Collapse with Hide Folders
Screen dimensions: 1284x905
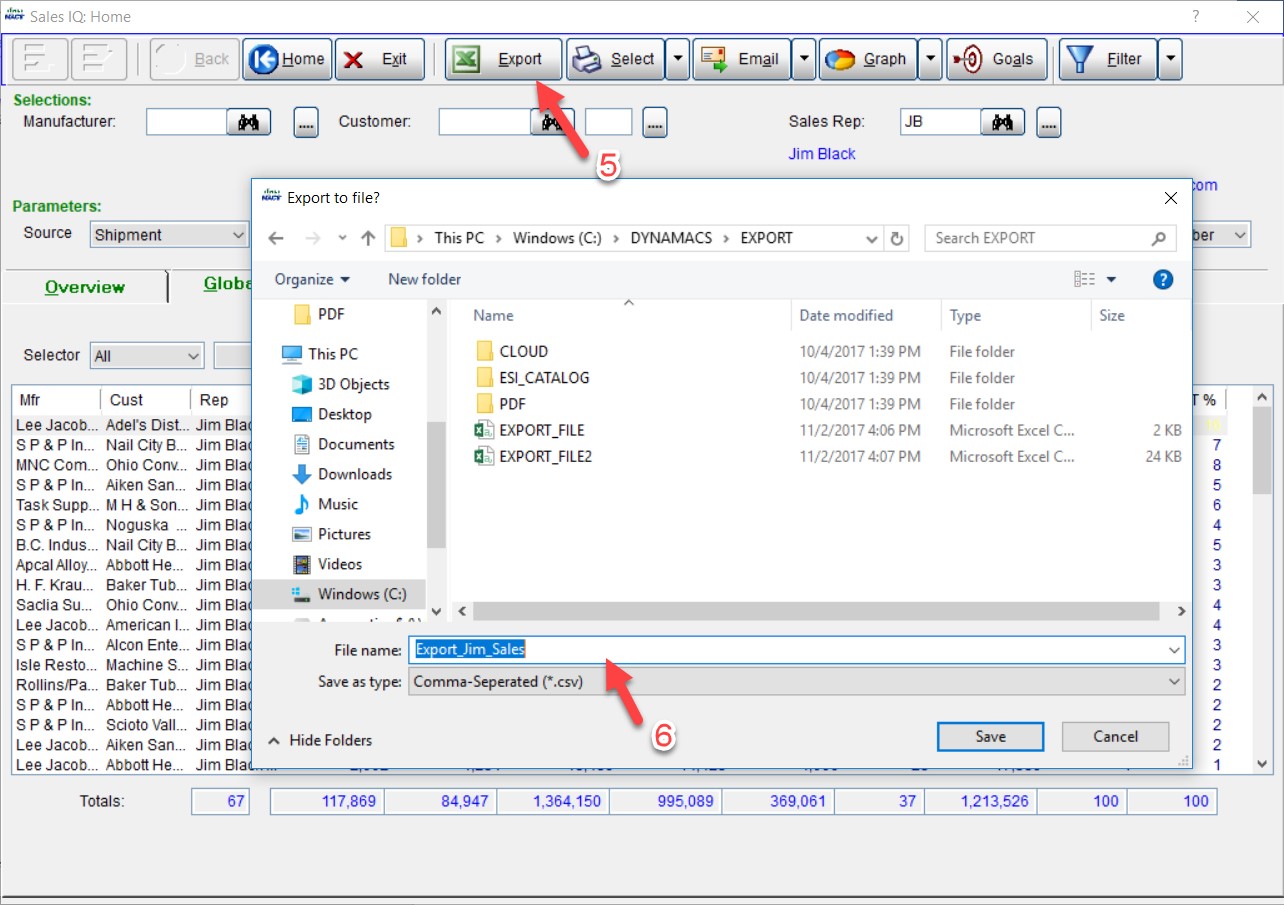pyautogui.click(x=320, y=741)
